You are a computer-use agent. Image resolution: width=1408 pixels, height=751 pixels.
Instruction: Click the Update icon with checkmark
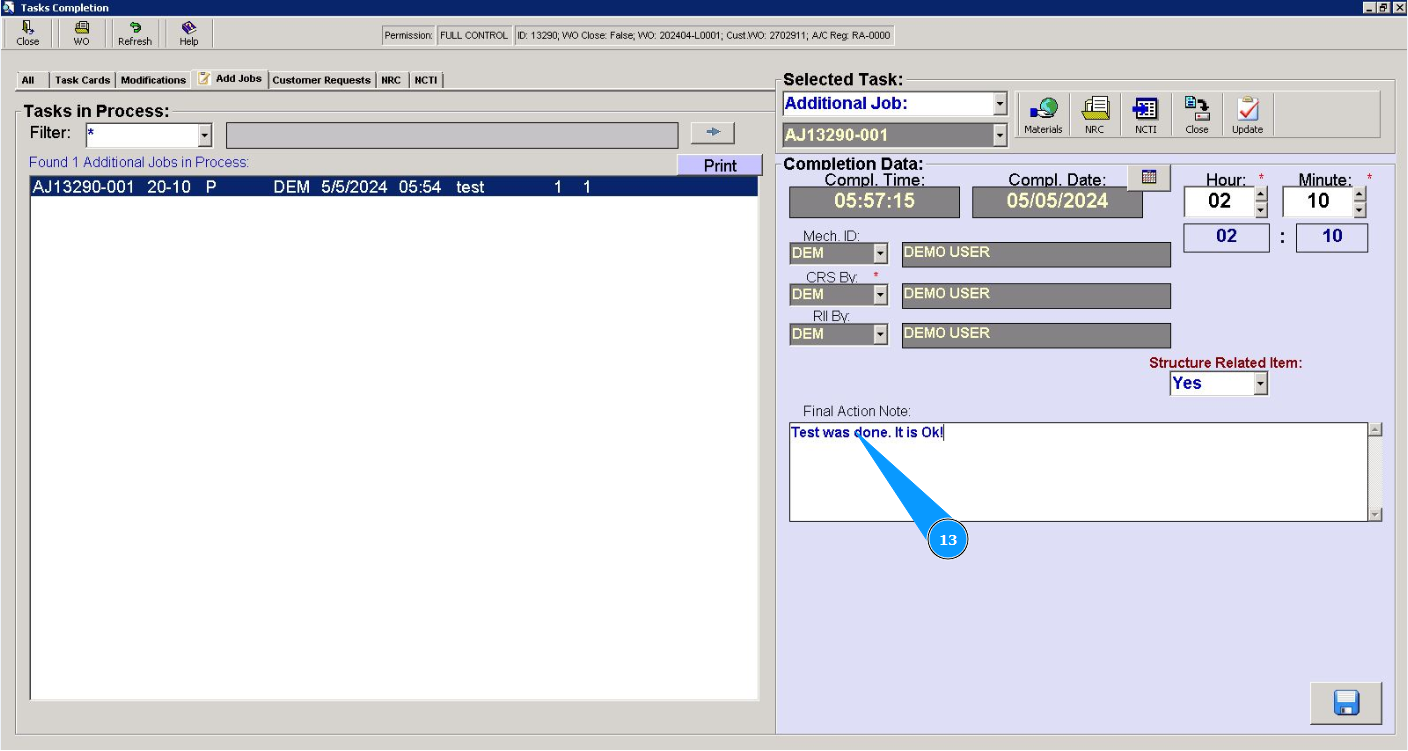click(1248, 115)
